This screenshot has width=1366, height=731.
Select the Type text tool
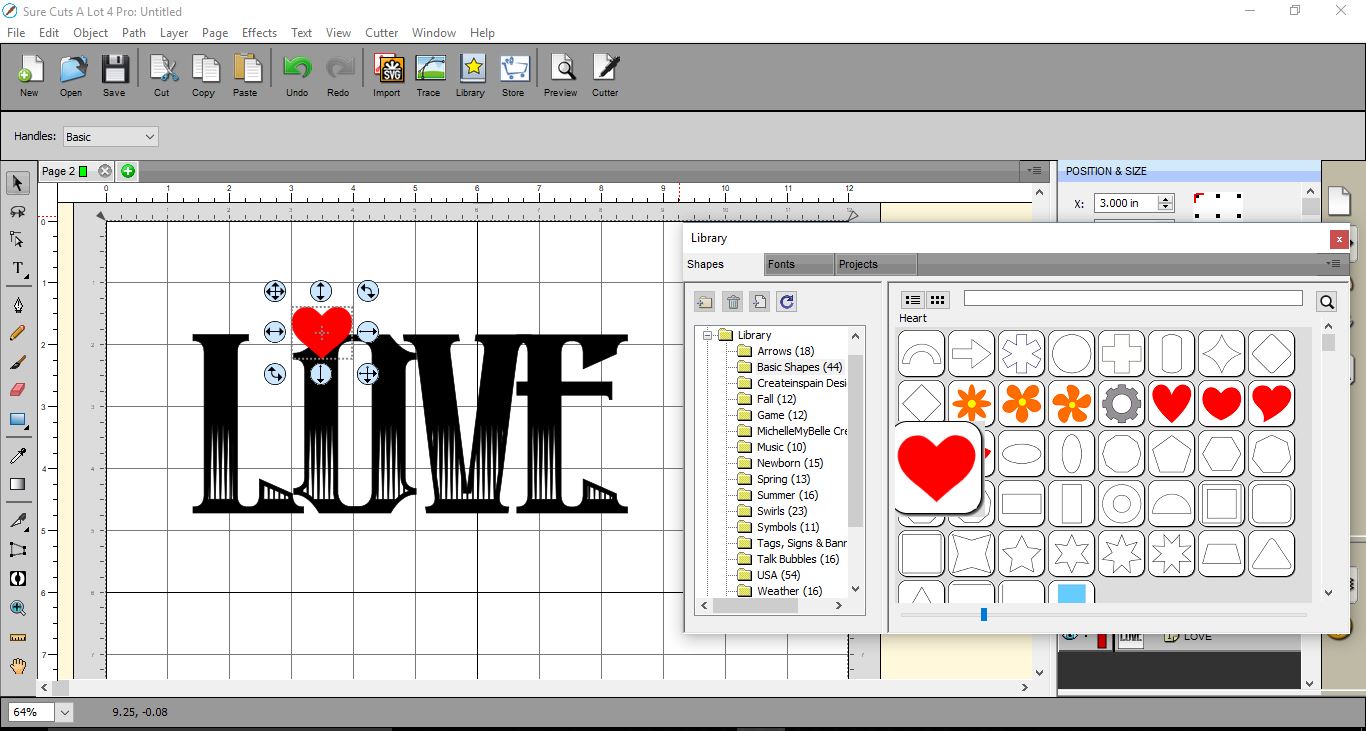(x=17, y=268)
